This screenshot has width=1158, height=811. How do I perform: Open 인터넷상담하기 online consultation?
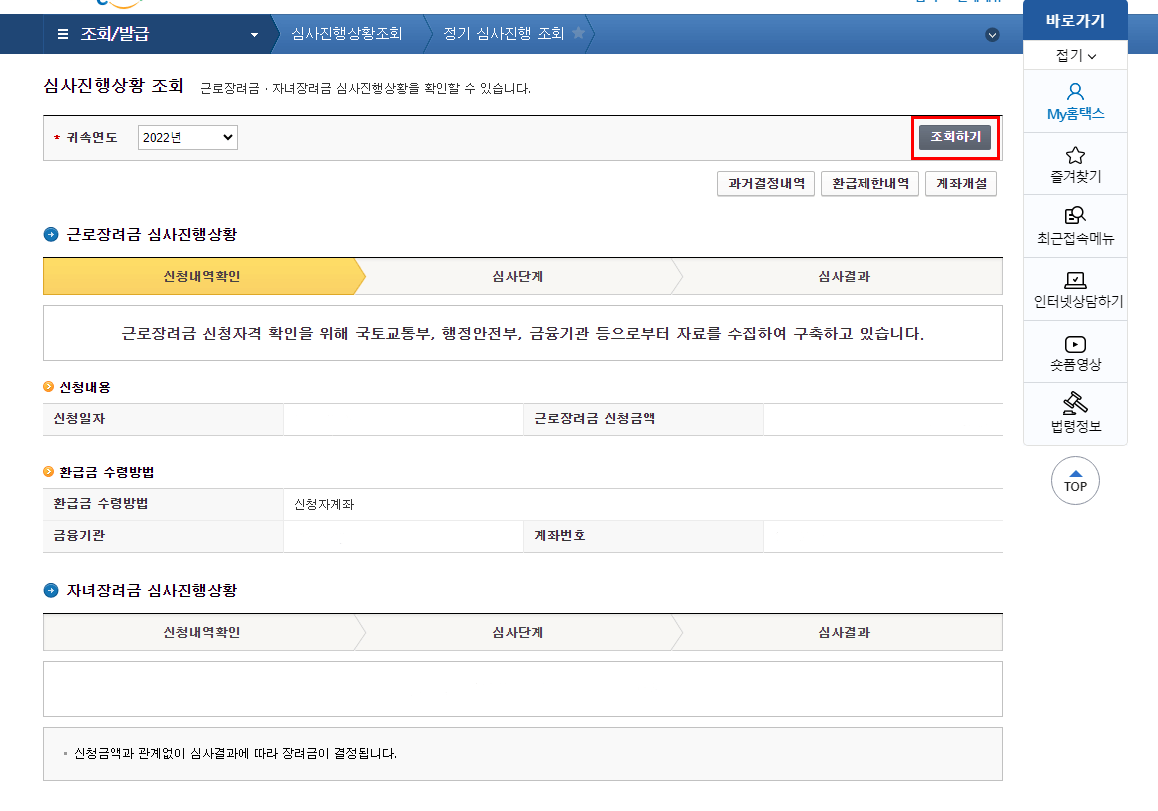tap(1075, 289)
